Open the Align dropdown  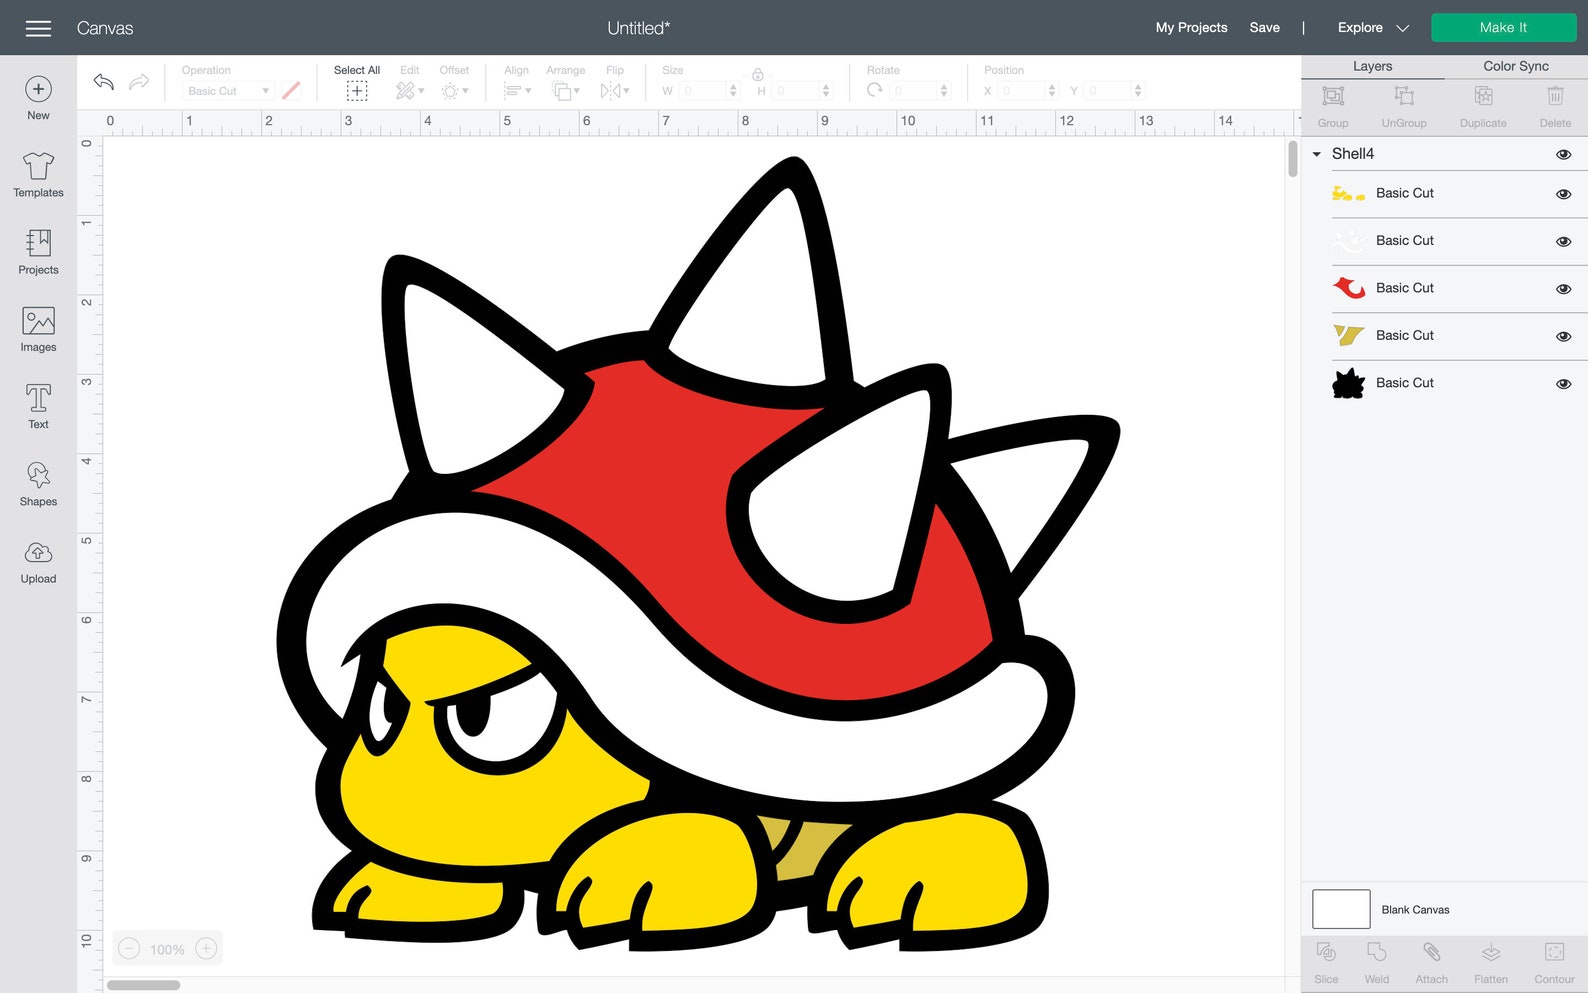[517, 91]
